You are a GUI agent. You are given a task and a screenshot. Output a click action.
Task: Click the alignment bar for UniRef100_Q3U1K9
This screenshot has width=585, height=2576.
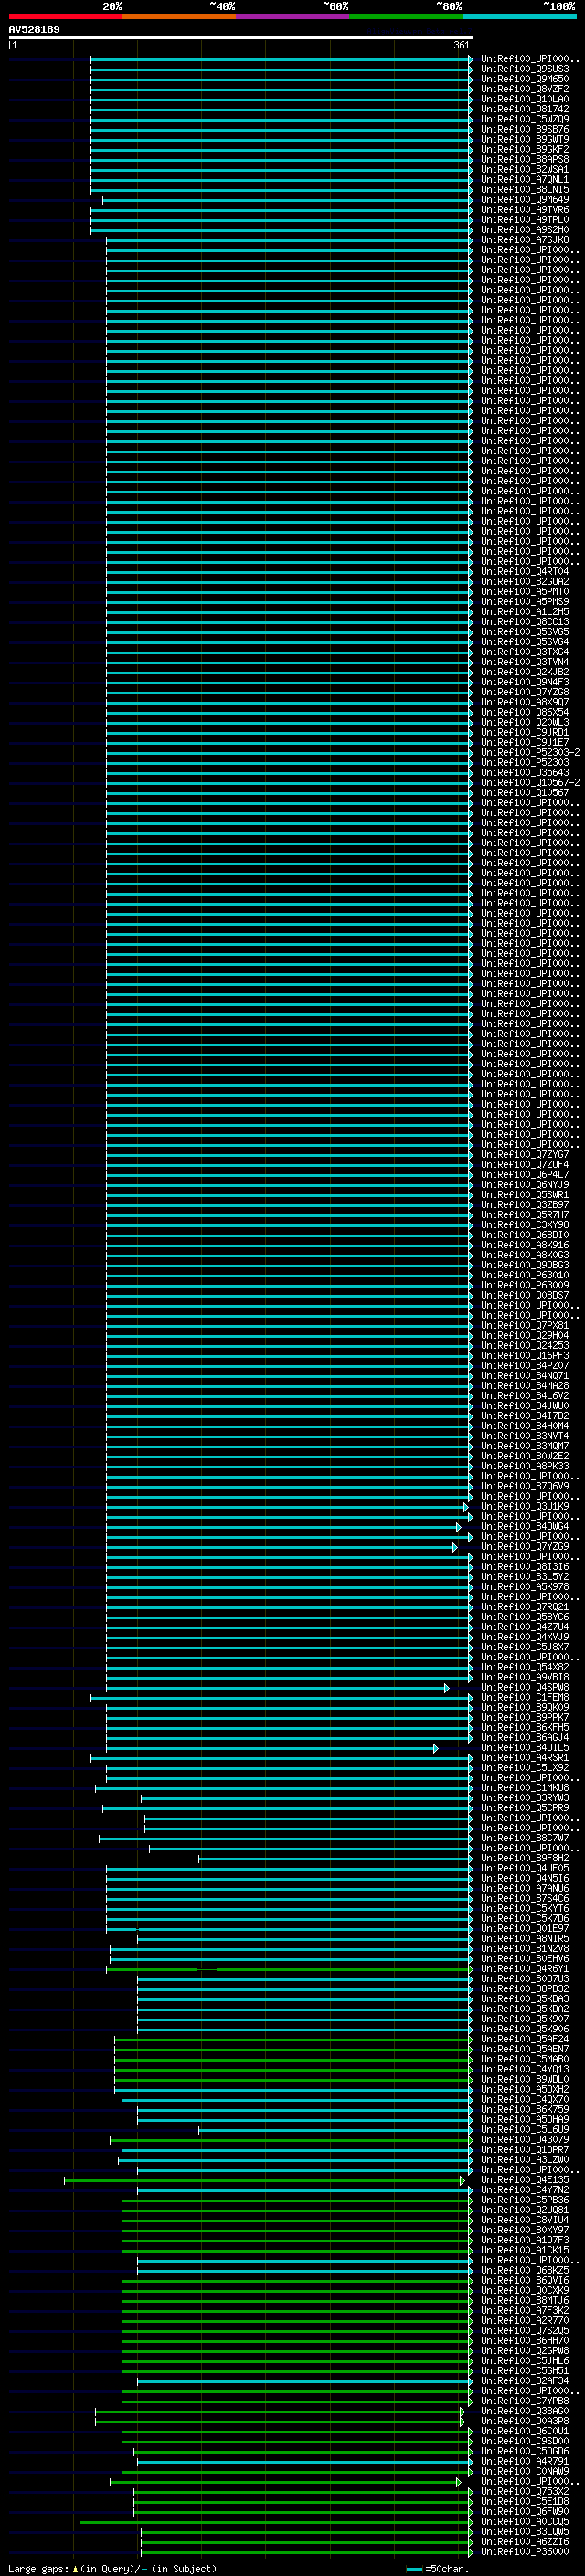point(287,1507)
